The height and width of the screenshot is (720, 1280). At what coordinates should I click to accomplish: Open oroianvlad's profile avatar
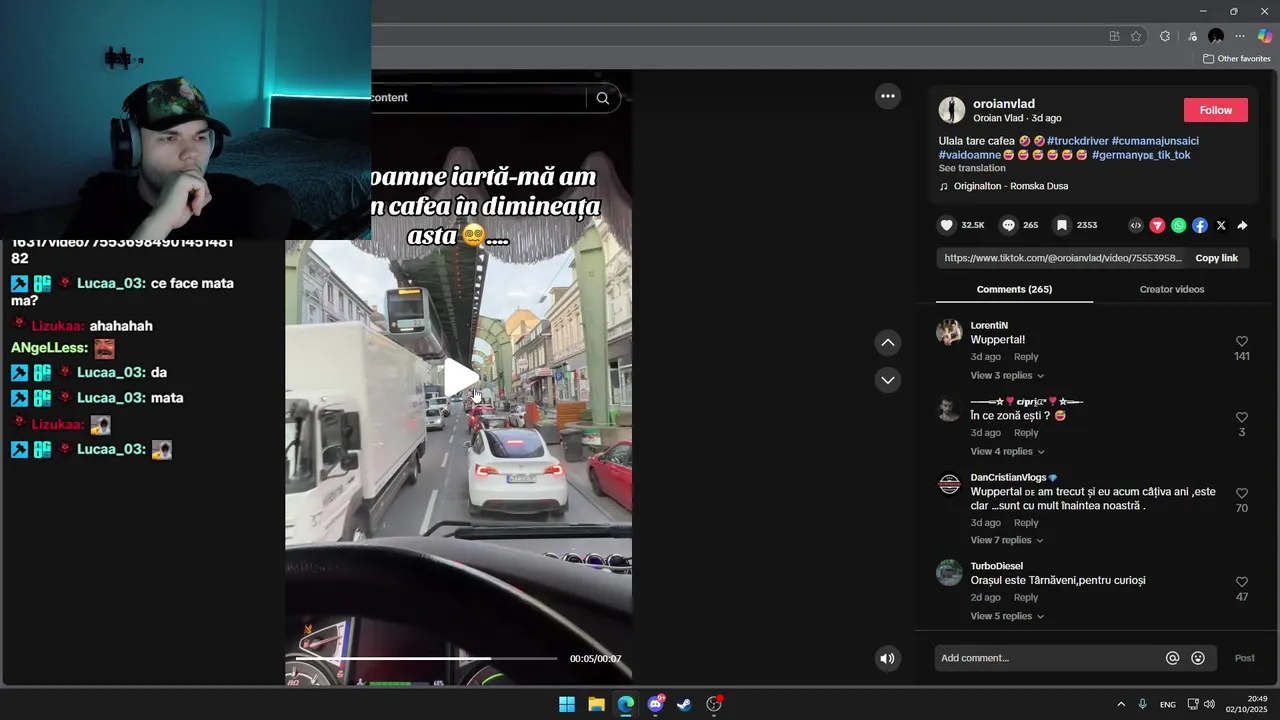coord(952,110)
